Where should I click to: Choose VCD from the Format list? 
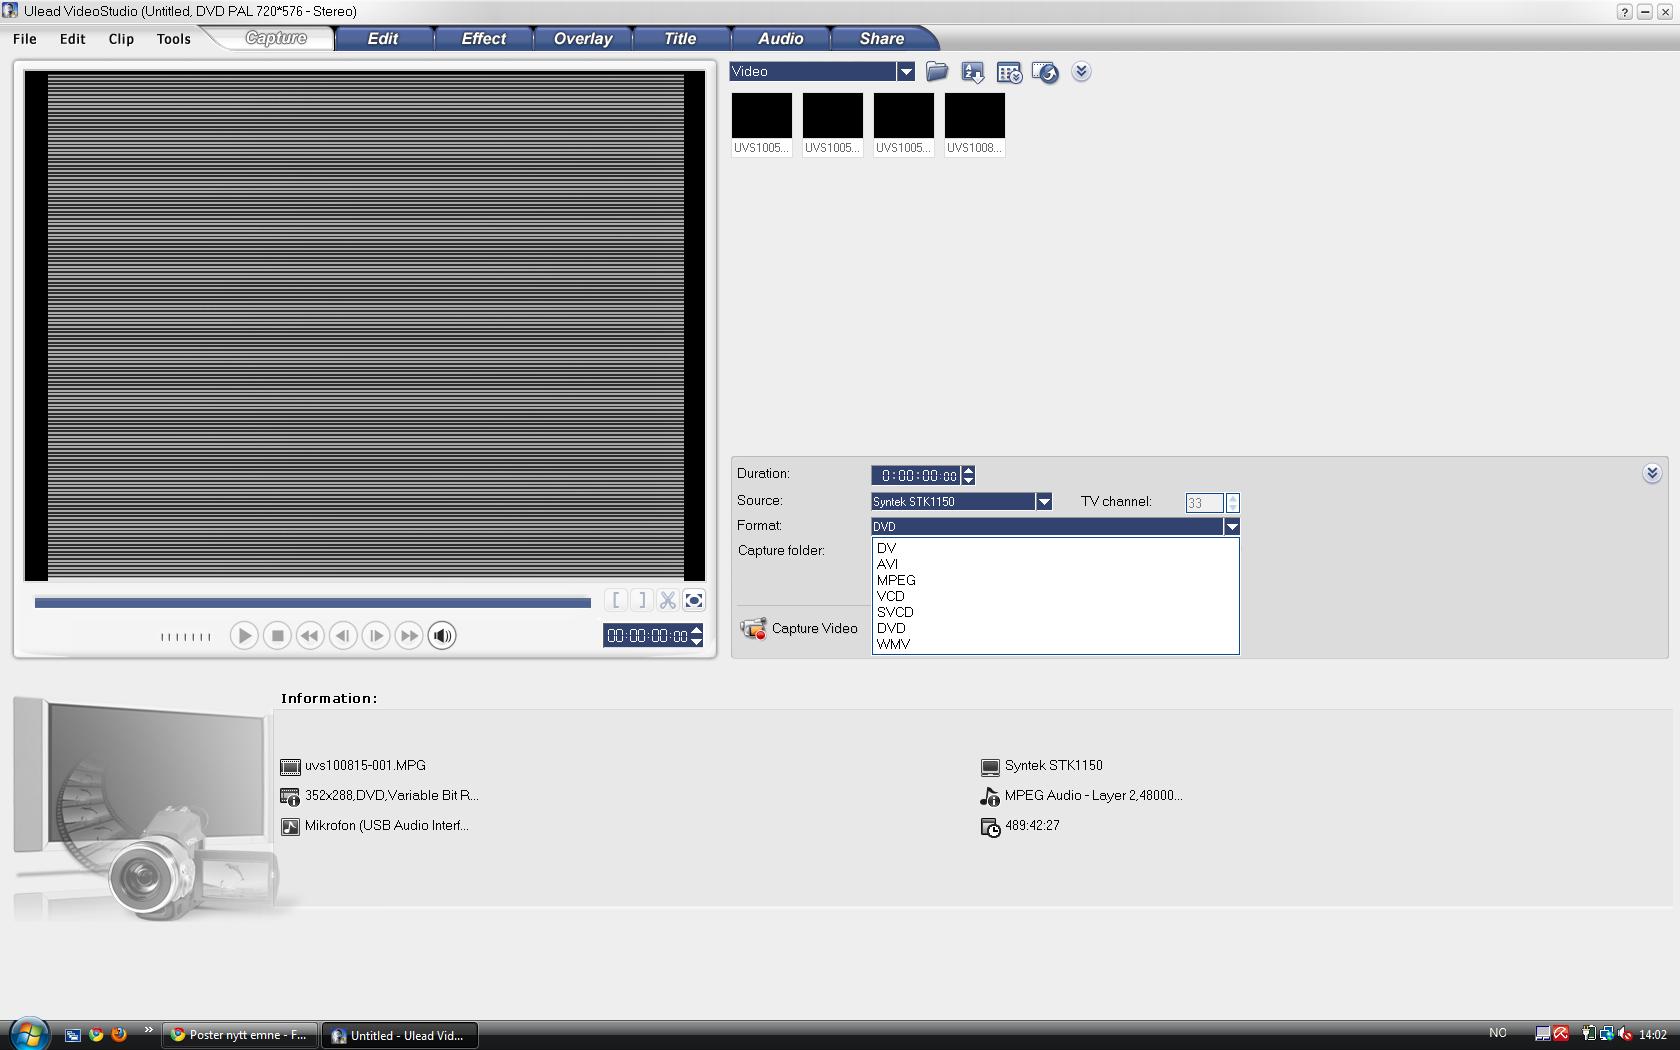pyautogui.click(x=890, y=596)
